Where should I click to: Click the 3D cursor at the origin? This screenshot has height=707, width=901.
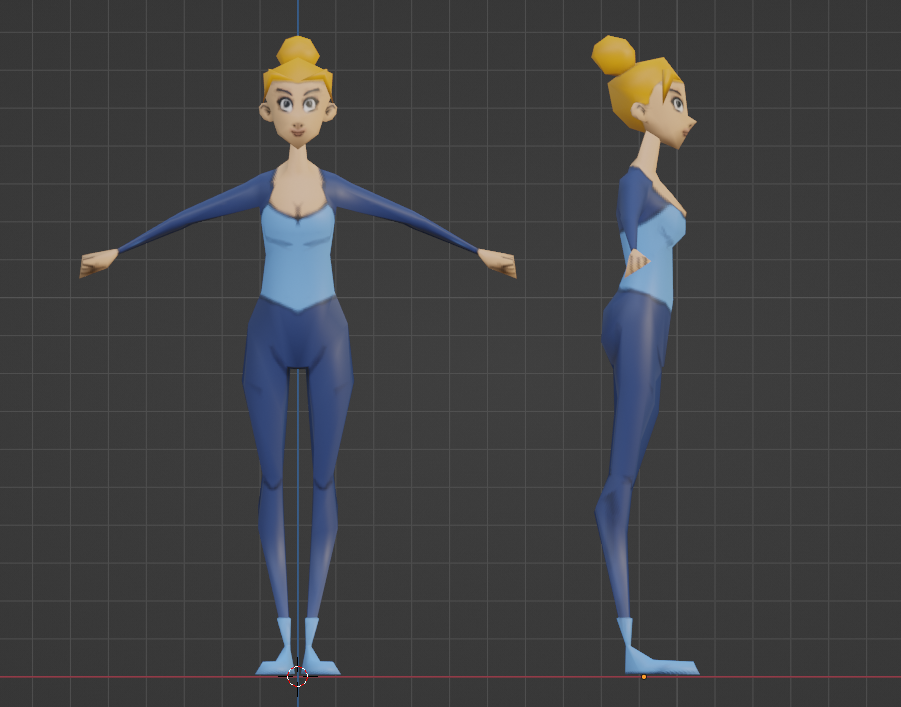[x=297, y=679]
